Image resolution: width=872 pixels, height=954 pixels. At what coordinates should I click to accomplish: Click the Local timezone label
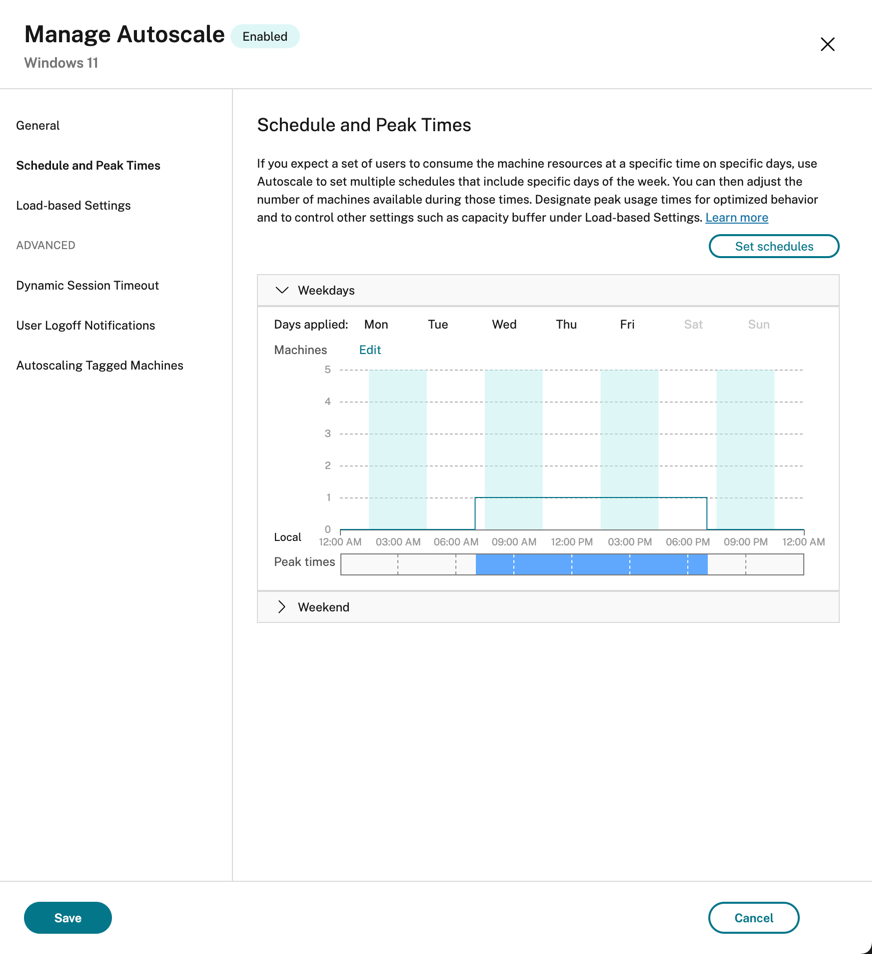click(x=287, y=537)
